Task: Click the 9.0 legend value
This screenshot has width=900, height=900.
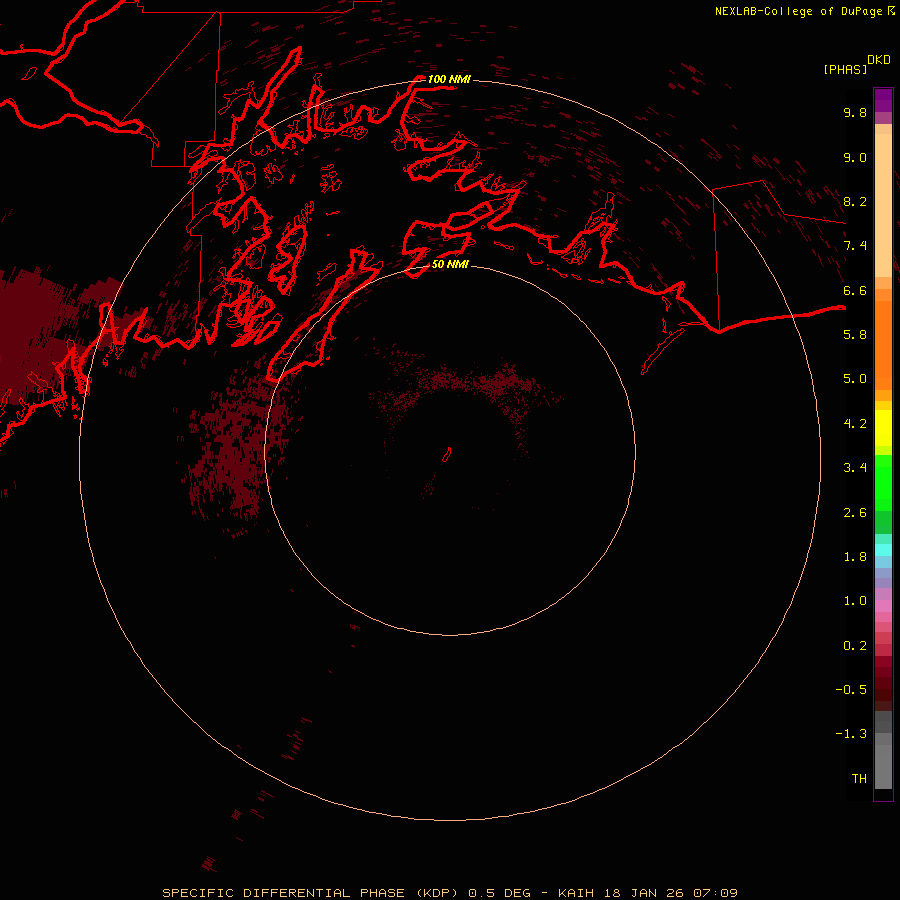Action: coord(855,157)
